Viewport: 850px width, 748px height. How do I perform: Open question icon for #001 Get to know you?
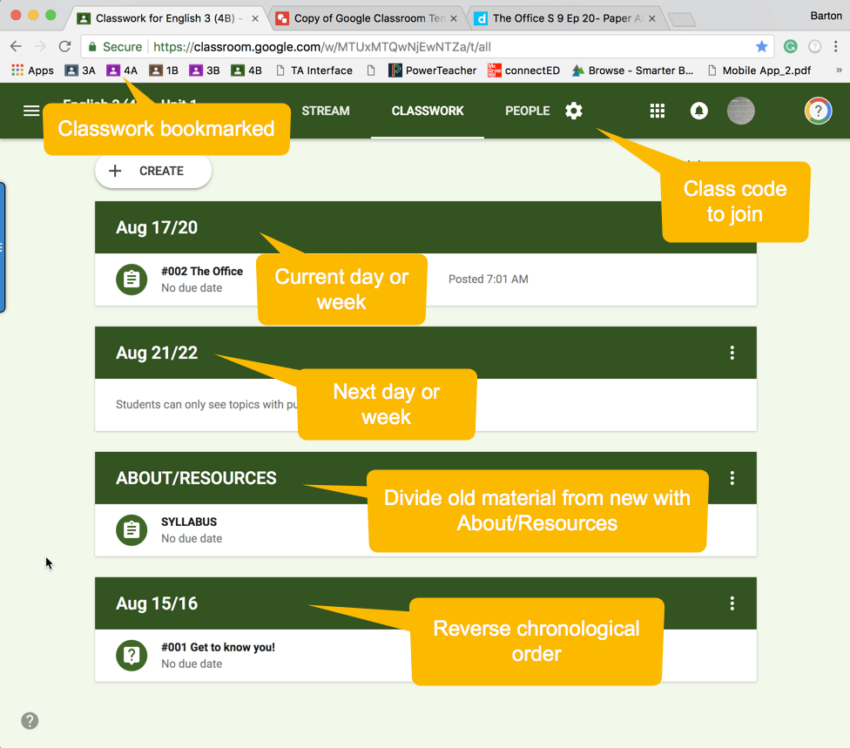tap(132, 655)
